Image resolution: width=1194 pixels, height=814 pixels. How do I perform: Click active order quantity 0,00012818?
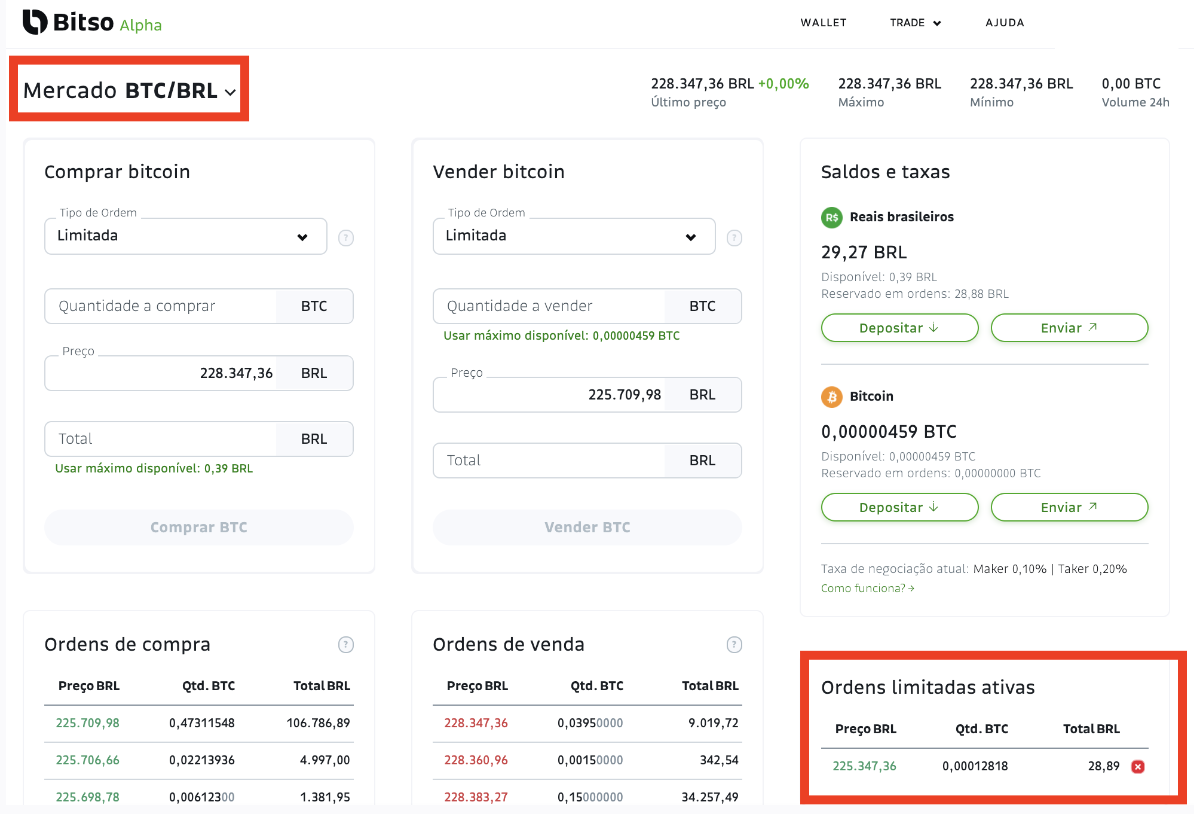975,767
